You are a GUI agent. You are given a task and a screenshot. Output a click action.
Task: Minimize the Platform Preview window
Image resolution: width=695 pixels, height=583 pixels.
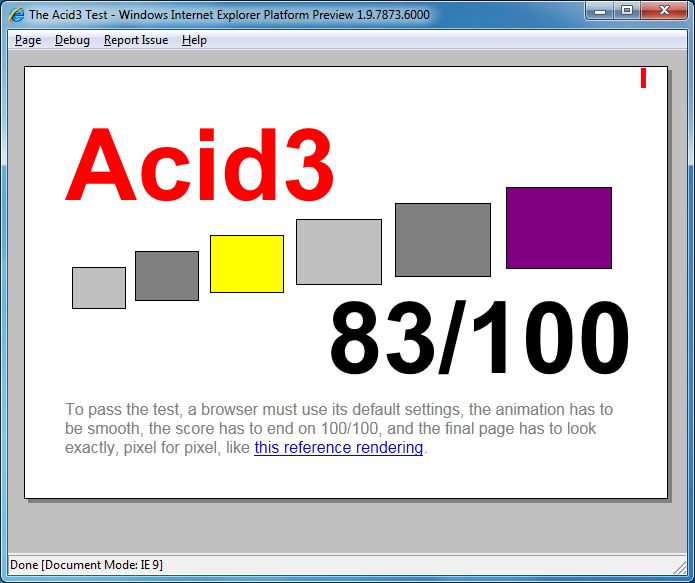point(600,11)
